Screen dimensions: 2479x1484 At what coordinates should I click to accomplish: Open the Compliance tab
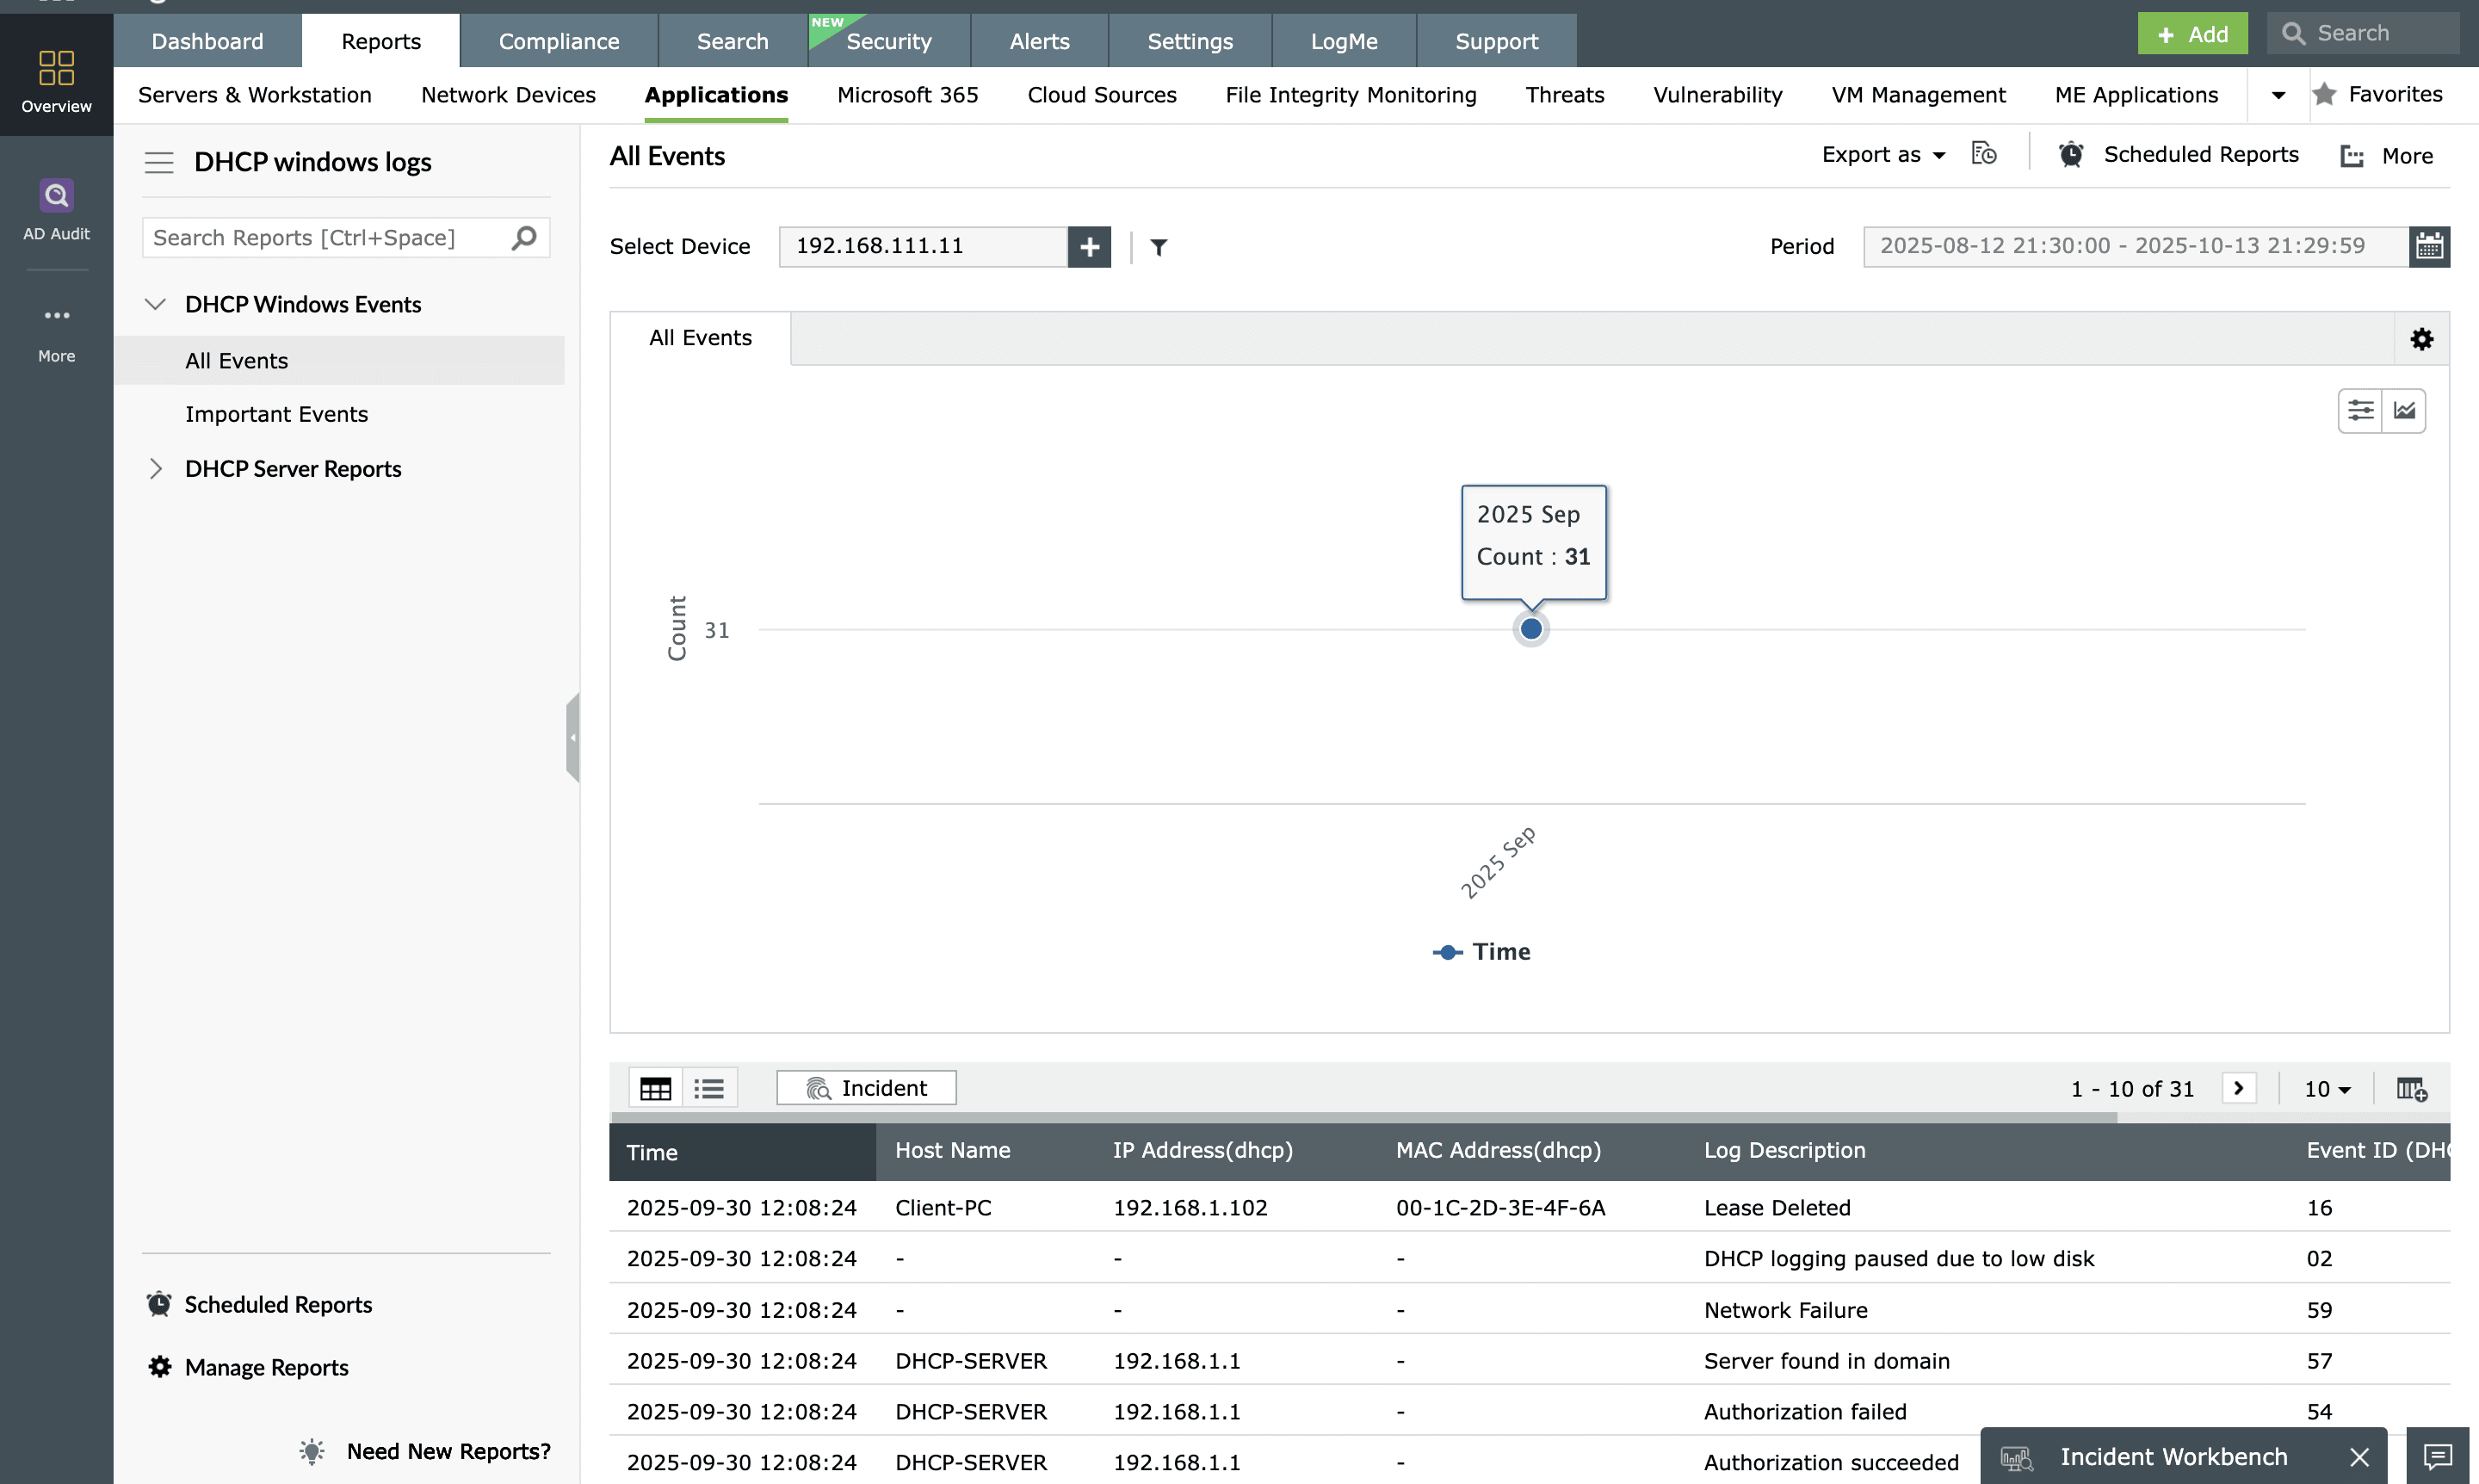point(558,41)
